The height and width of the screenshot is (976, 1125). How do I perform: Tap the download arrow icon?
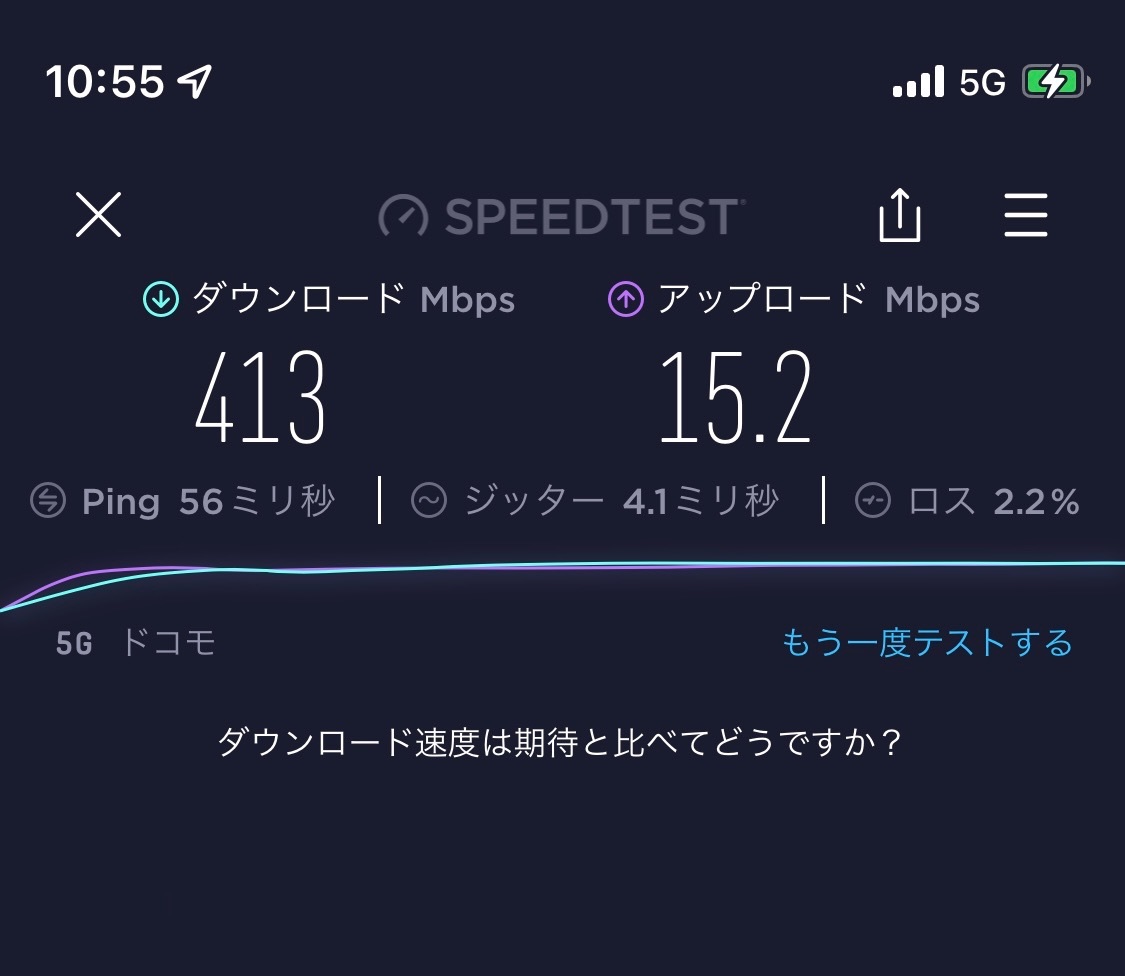pos(160,299)
